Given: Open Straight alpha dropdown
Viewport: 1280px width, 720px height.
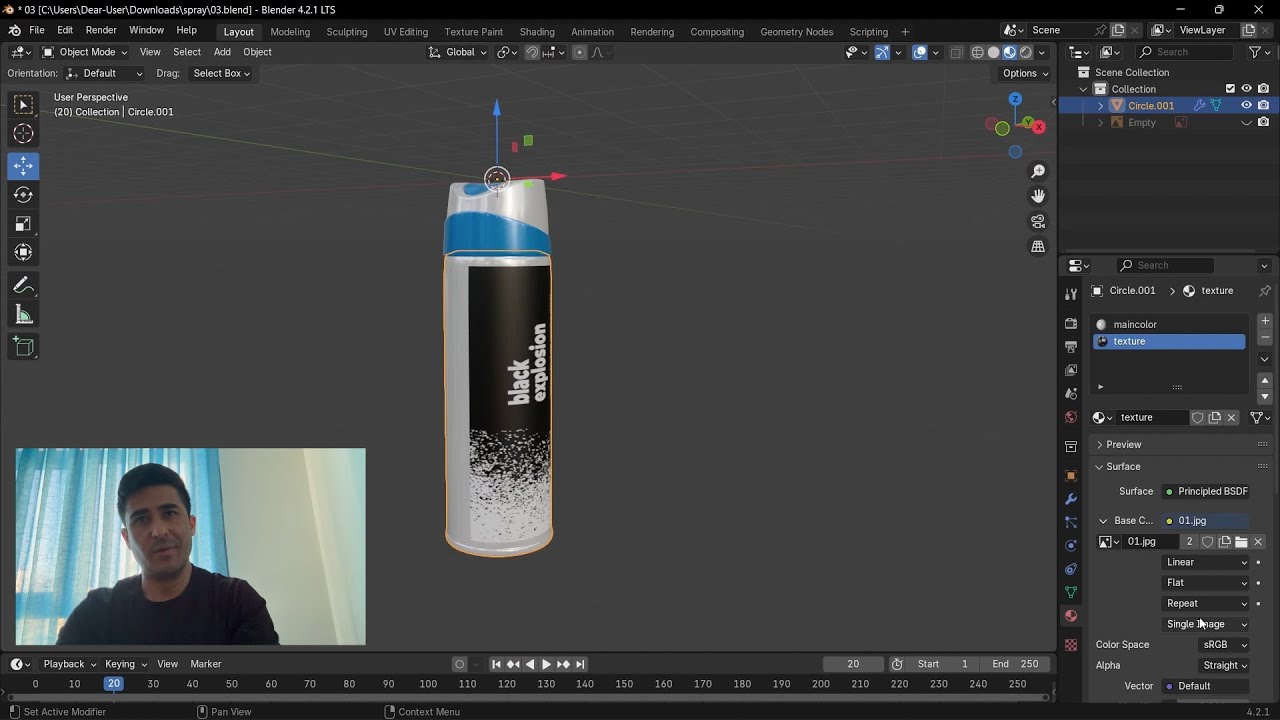Looking at the screenshot, I should 1224,665.
